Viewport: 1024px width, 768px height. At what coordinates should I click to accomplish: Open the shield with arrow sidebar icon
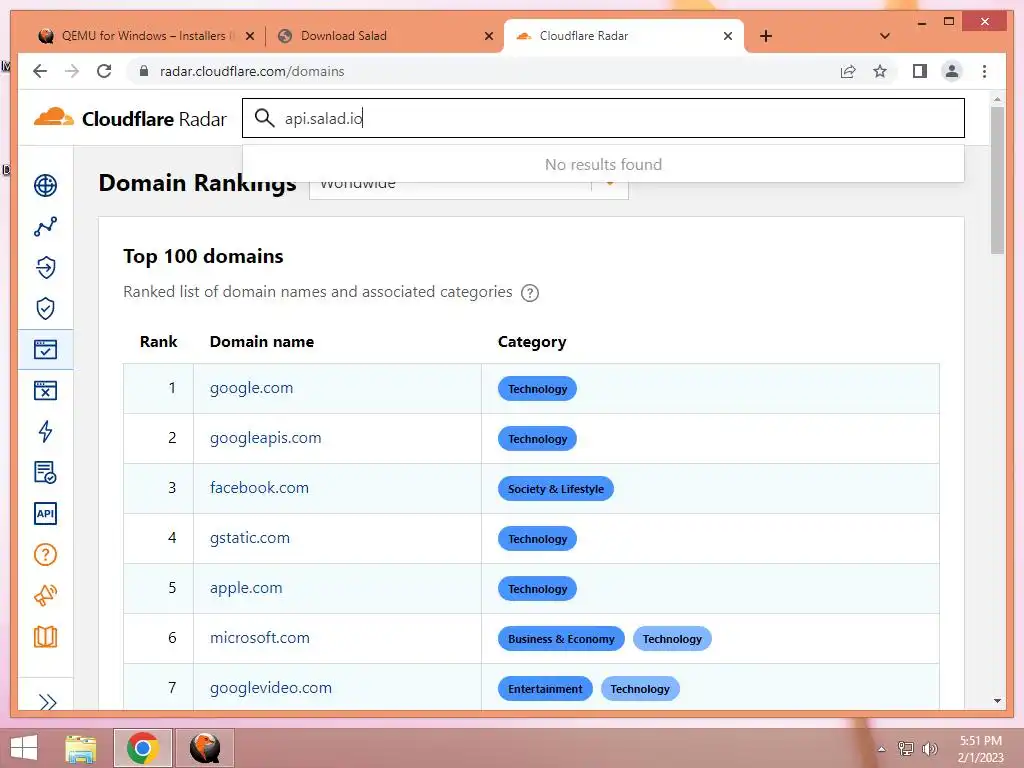point(45,267)
